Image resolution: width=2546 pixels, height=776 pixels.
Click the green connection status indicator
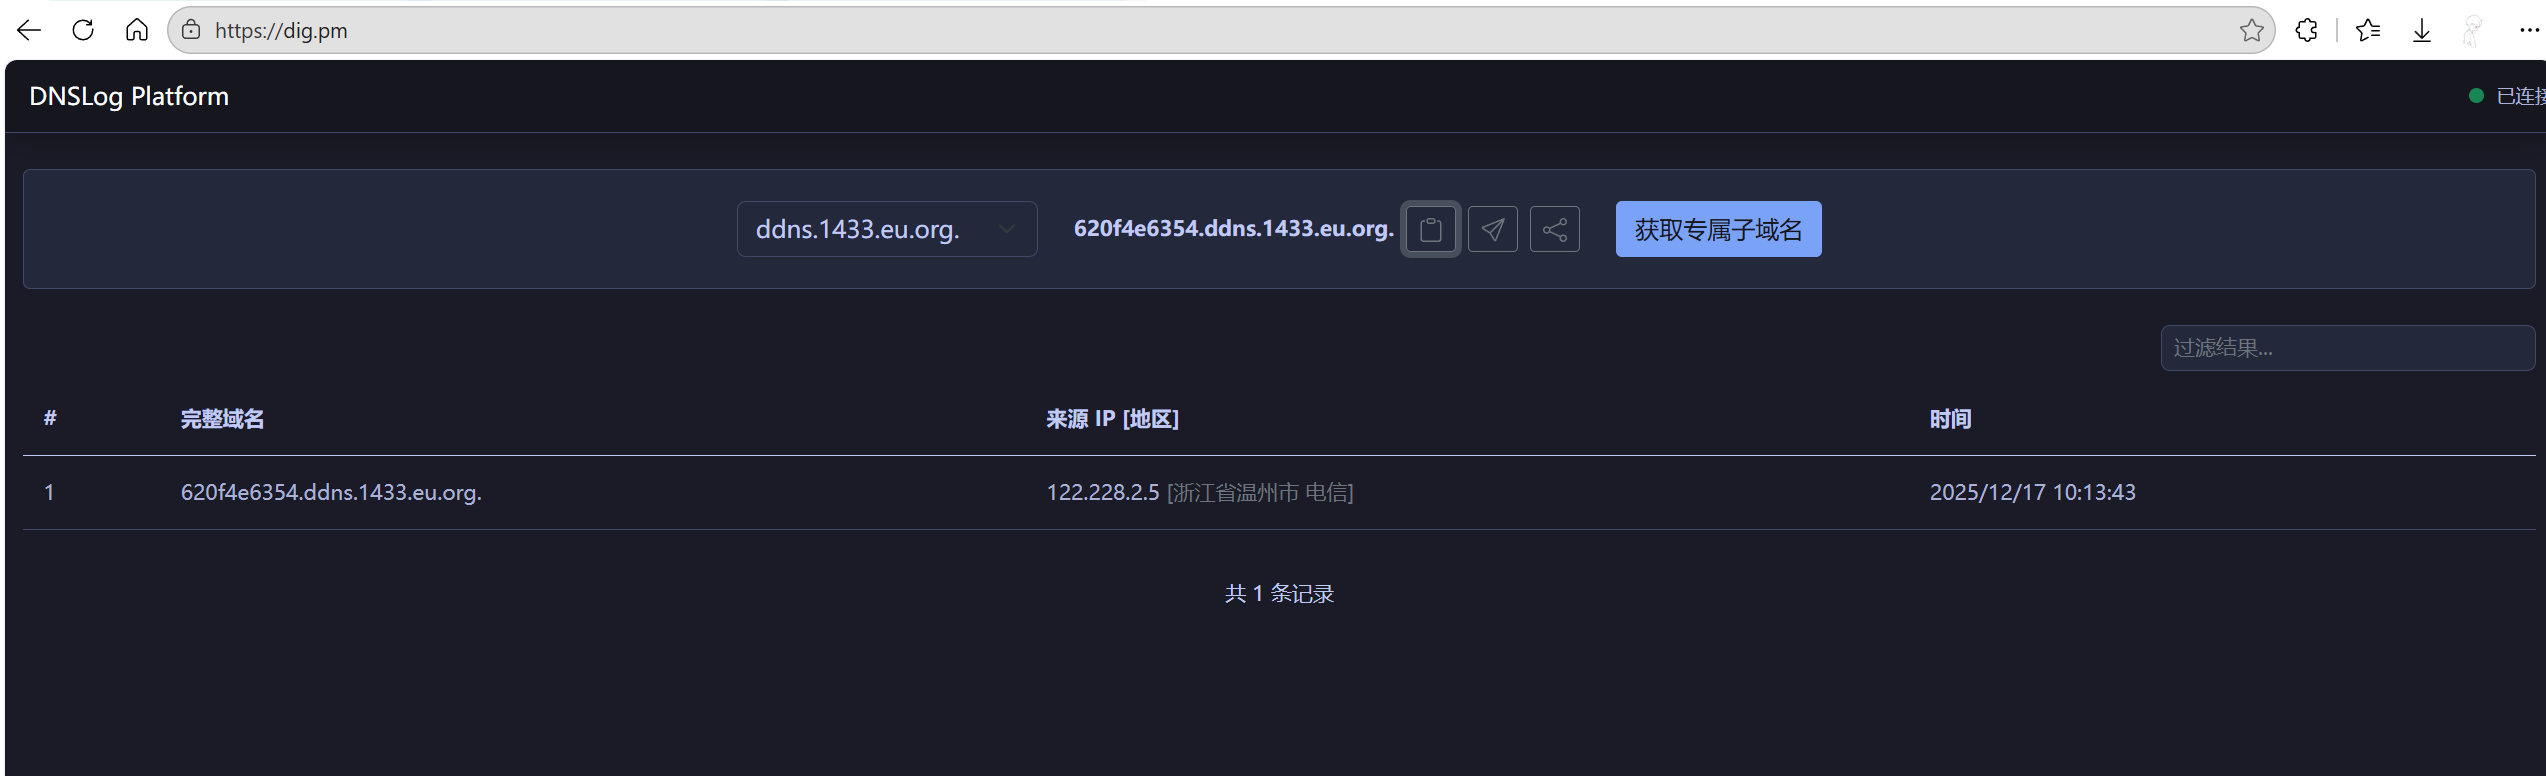2476,96
